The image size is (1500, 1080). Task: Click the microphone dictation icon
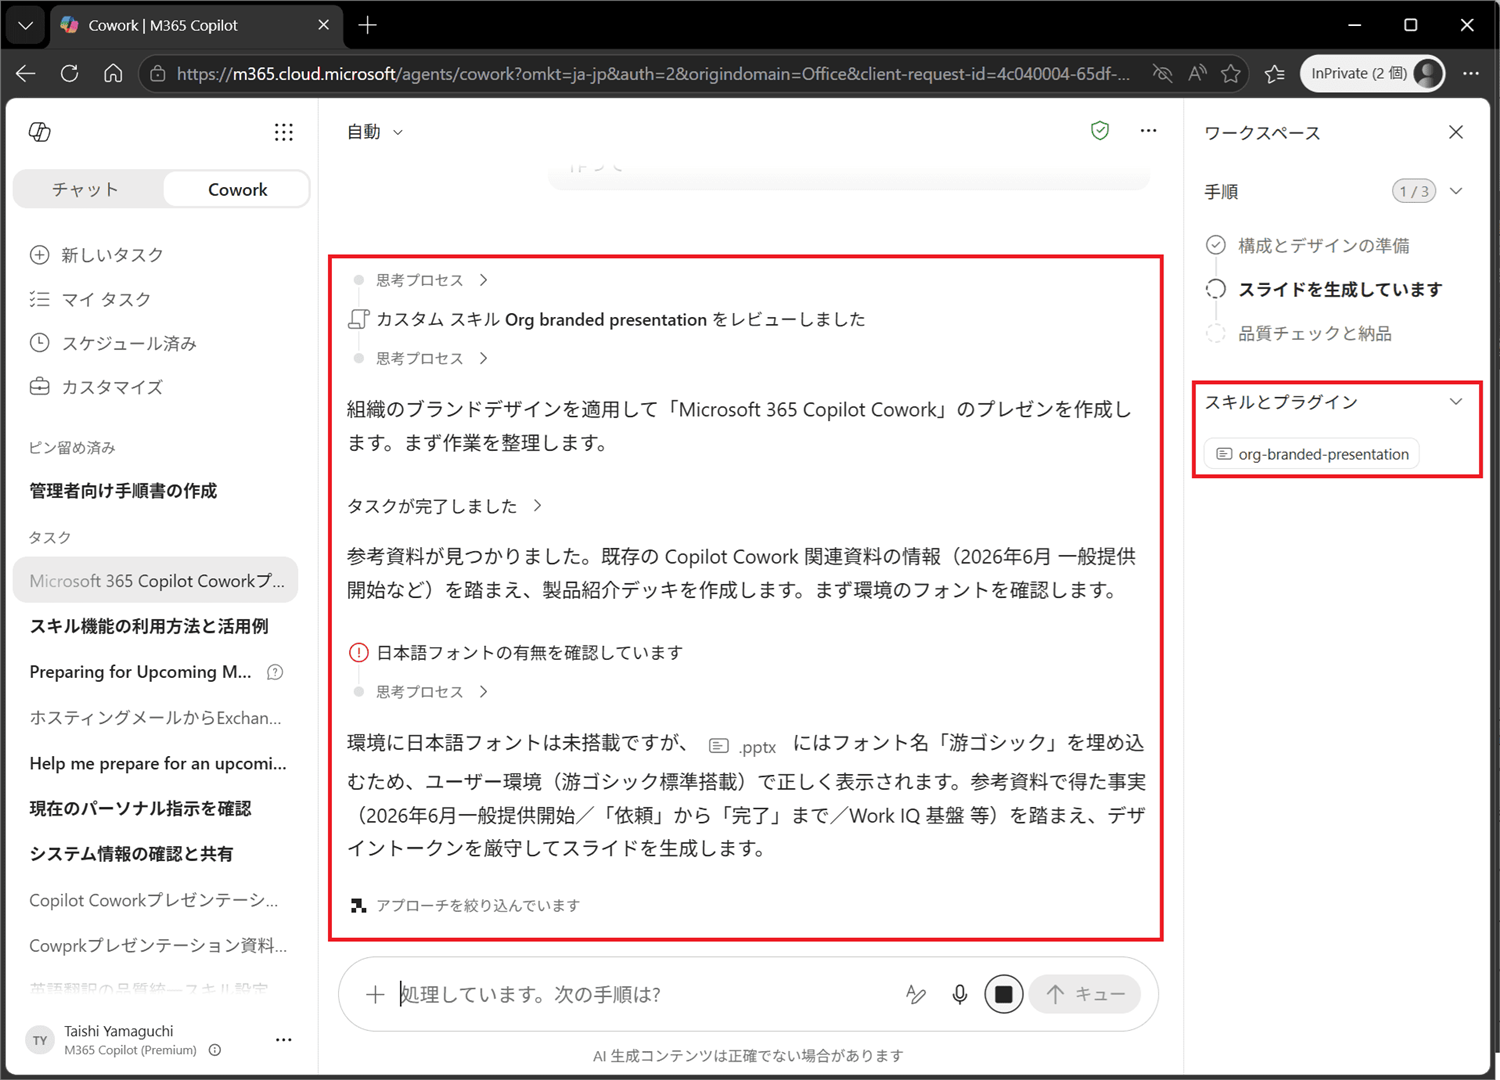pyautogui.click(x=959, y=994)
